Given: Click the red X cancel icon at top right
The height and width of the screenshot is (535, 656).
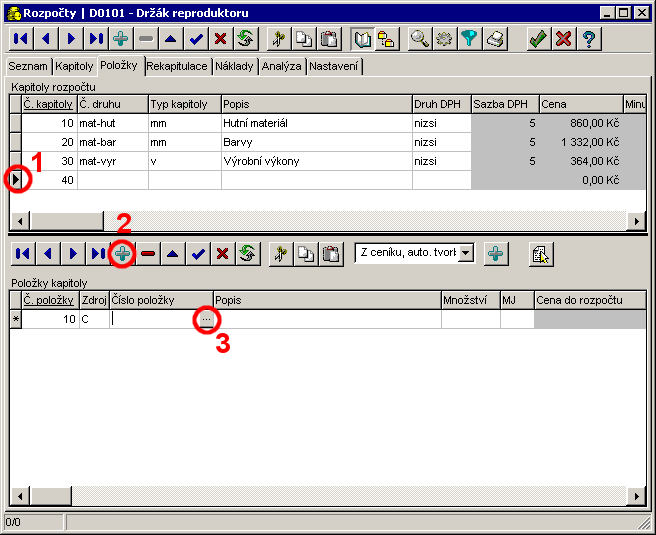Looking at the screenshot, I should [564, 39].
